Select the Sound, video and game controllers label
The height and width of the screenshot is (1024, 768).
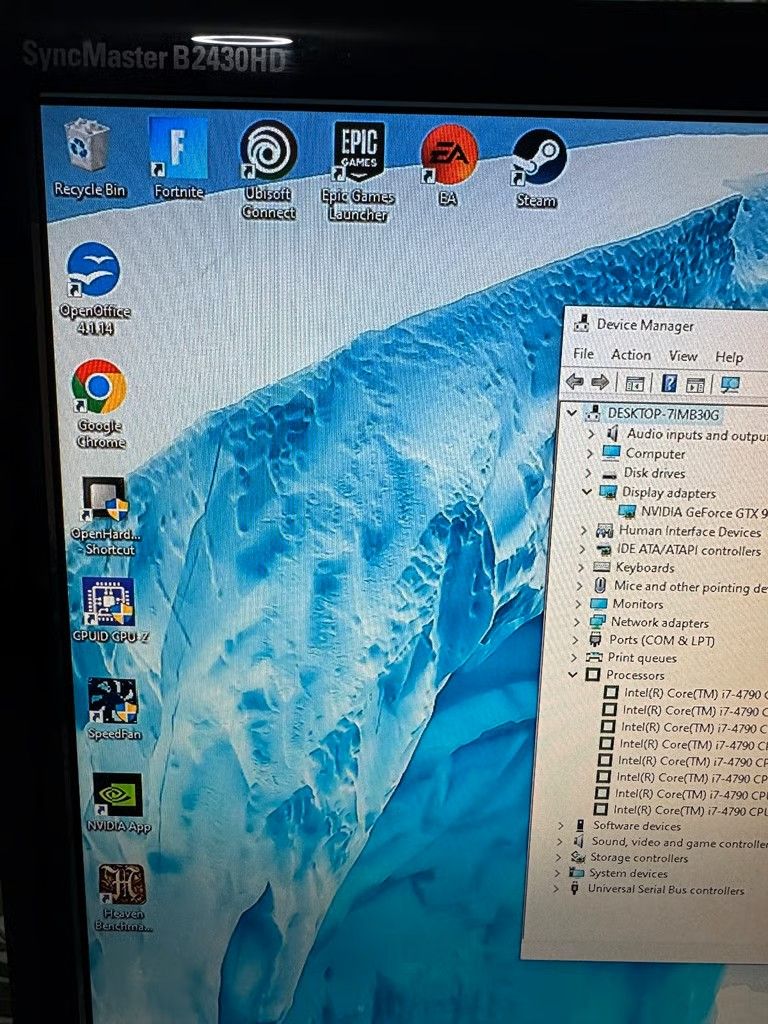coord(679,842)
